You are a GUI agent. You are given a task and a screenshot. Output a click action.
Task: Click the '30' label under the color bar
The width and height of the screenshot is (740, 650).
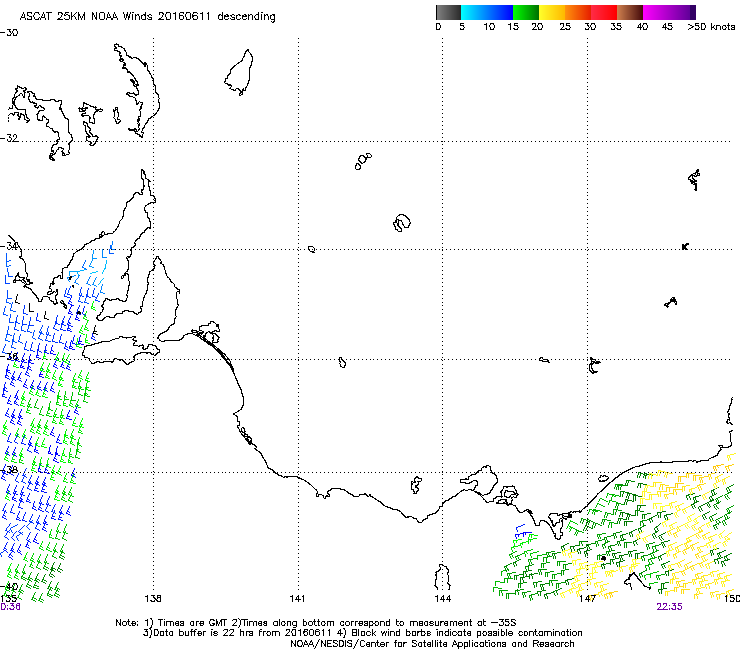click(590, 27)
